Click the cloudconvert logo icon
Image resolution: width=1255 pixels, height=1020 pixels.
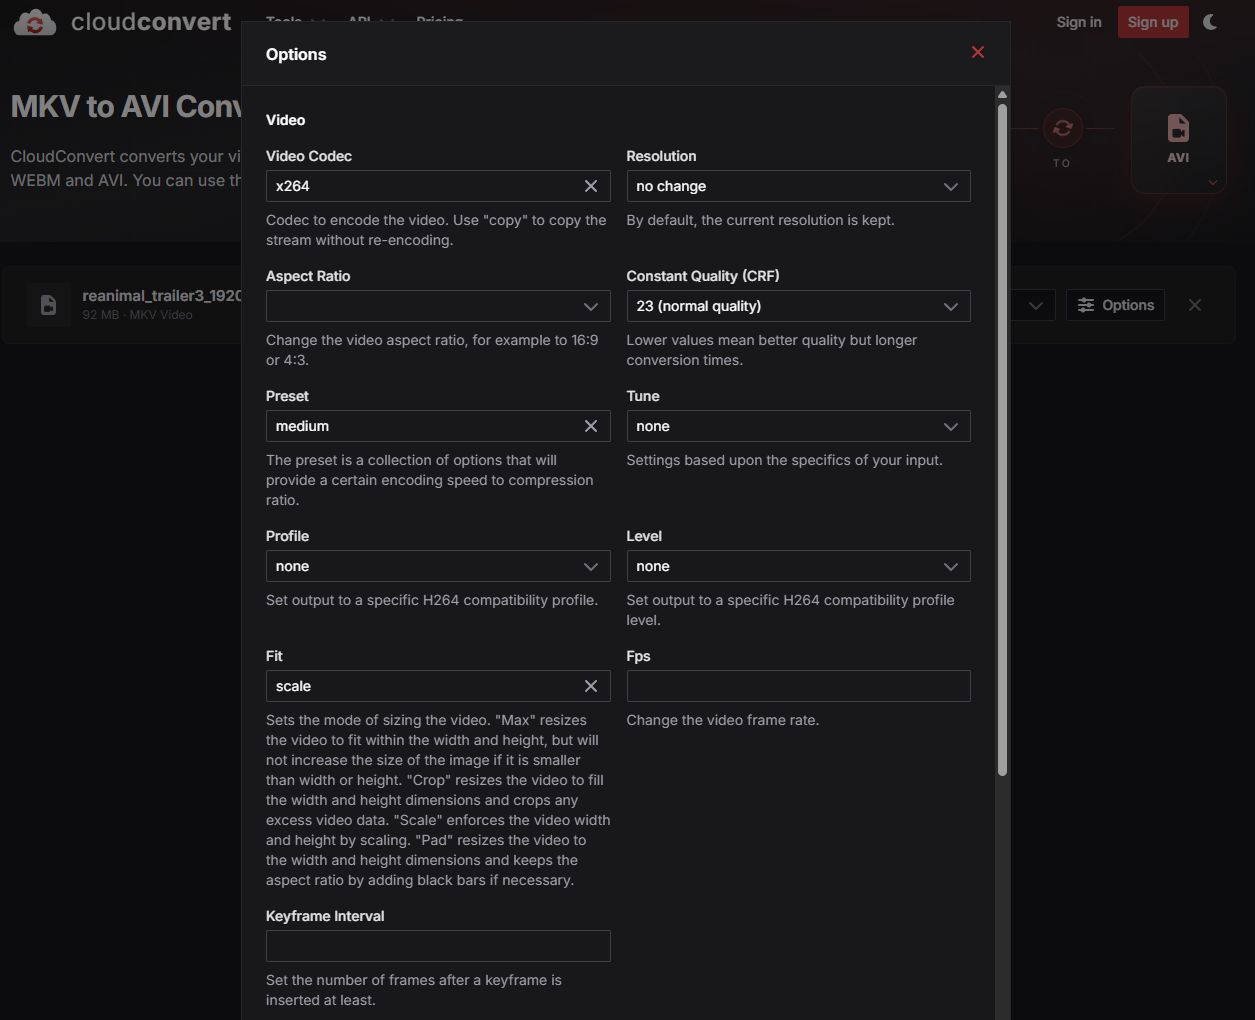[x=35, y=22]
